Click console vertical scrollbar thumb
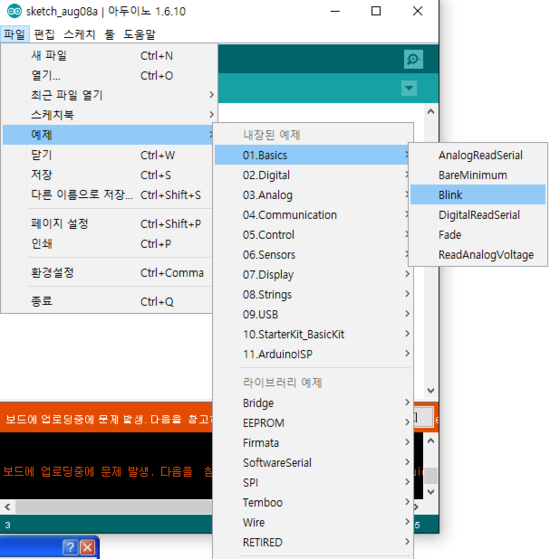Screen dimensions: 550x559 431,476
